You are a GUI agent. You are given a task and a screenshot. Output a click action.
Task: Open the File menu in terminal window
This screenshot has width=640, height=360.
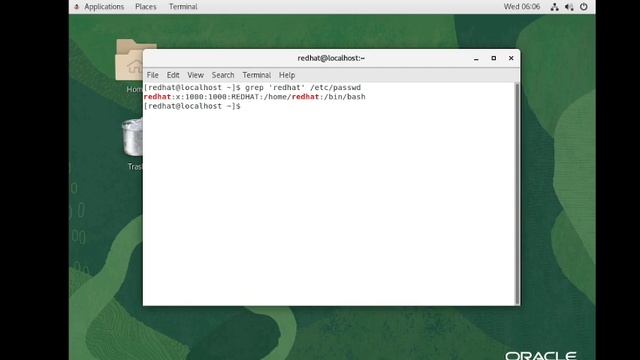tap(153, 75)
